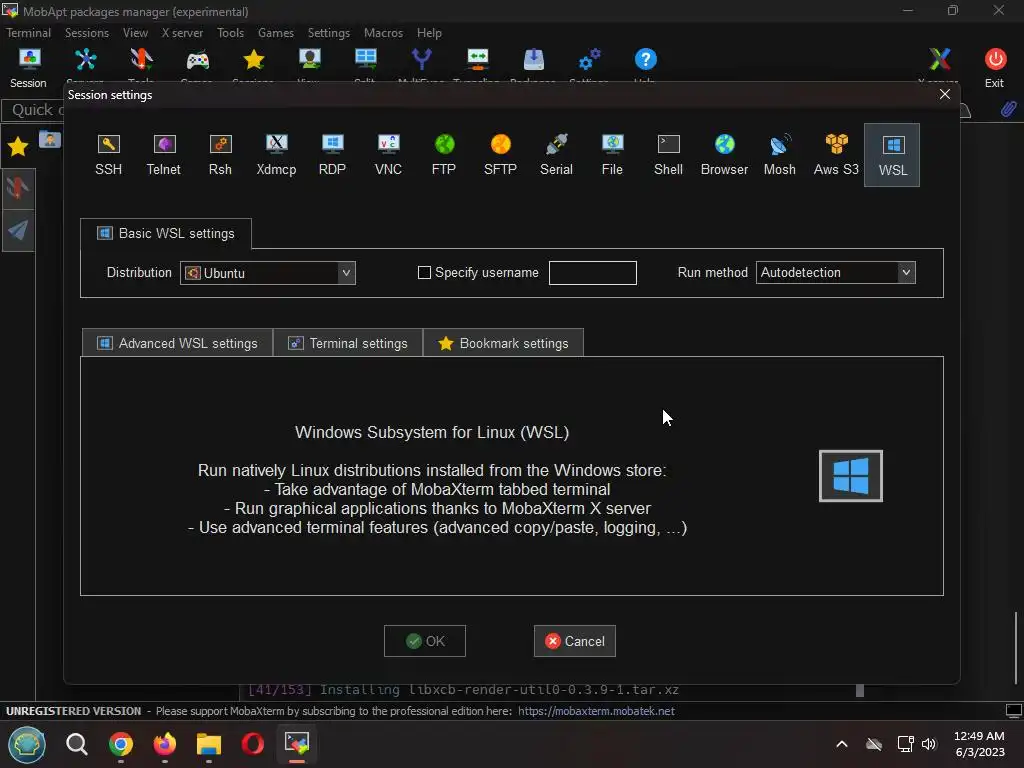This screenshot has height=768, width=1024.
Task: Open the Distribution Ubuntu dropdown
Action: pyautogui.click(x=268, y=272)
